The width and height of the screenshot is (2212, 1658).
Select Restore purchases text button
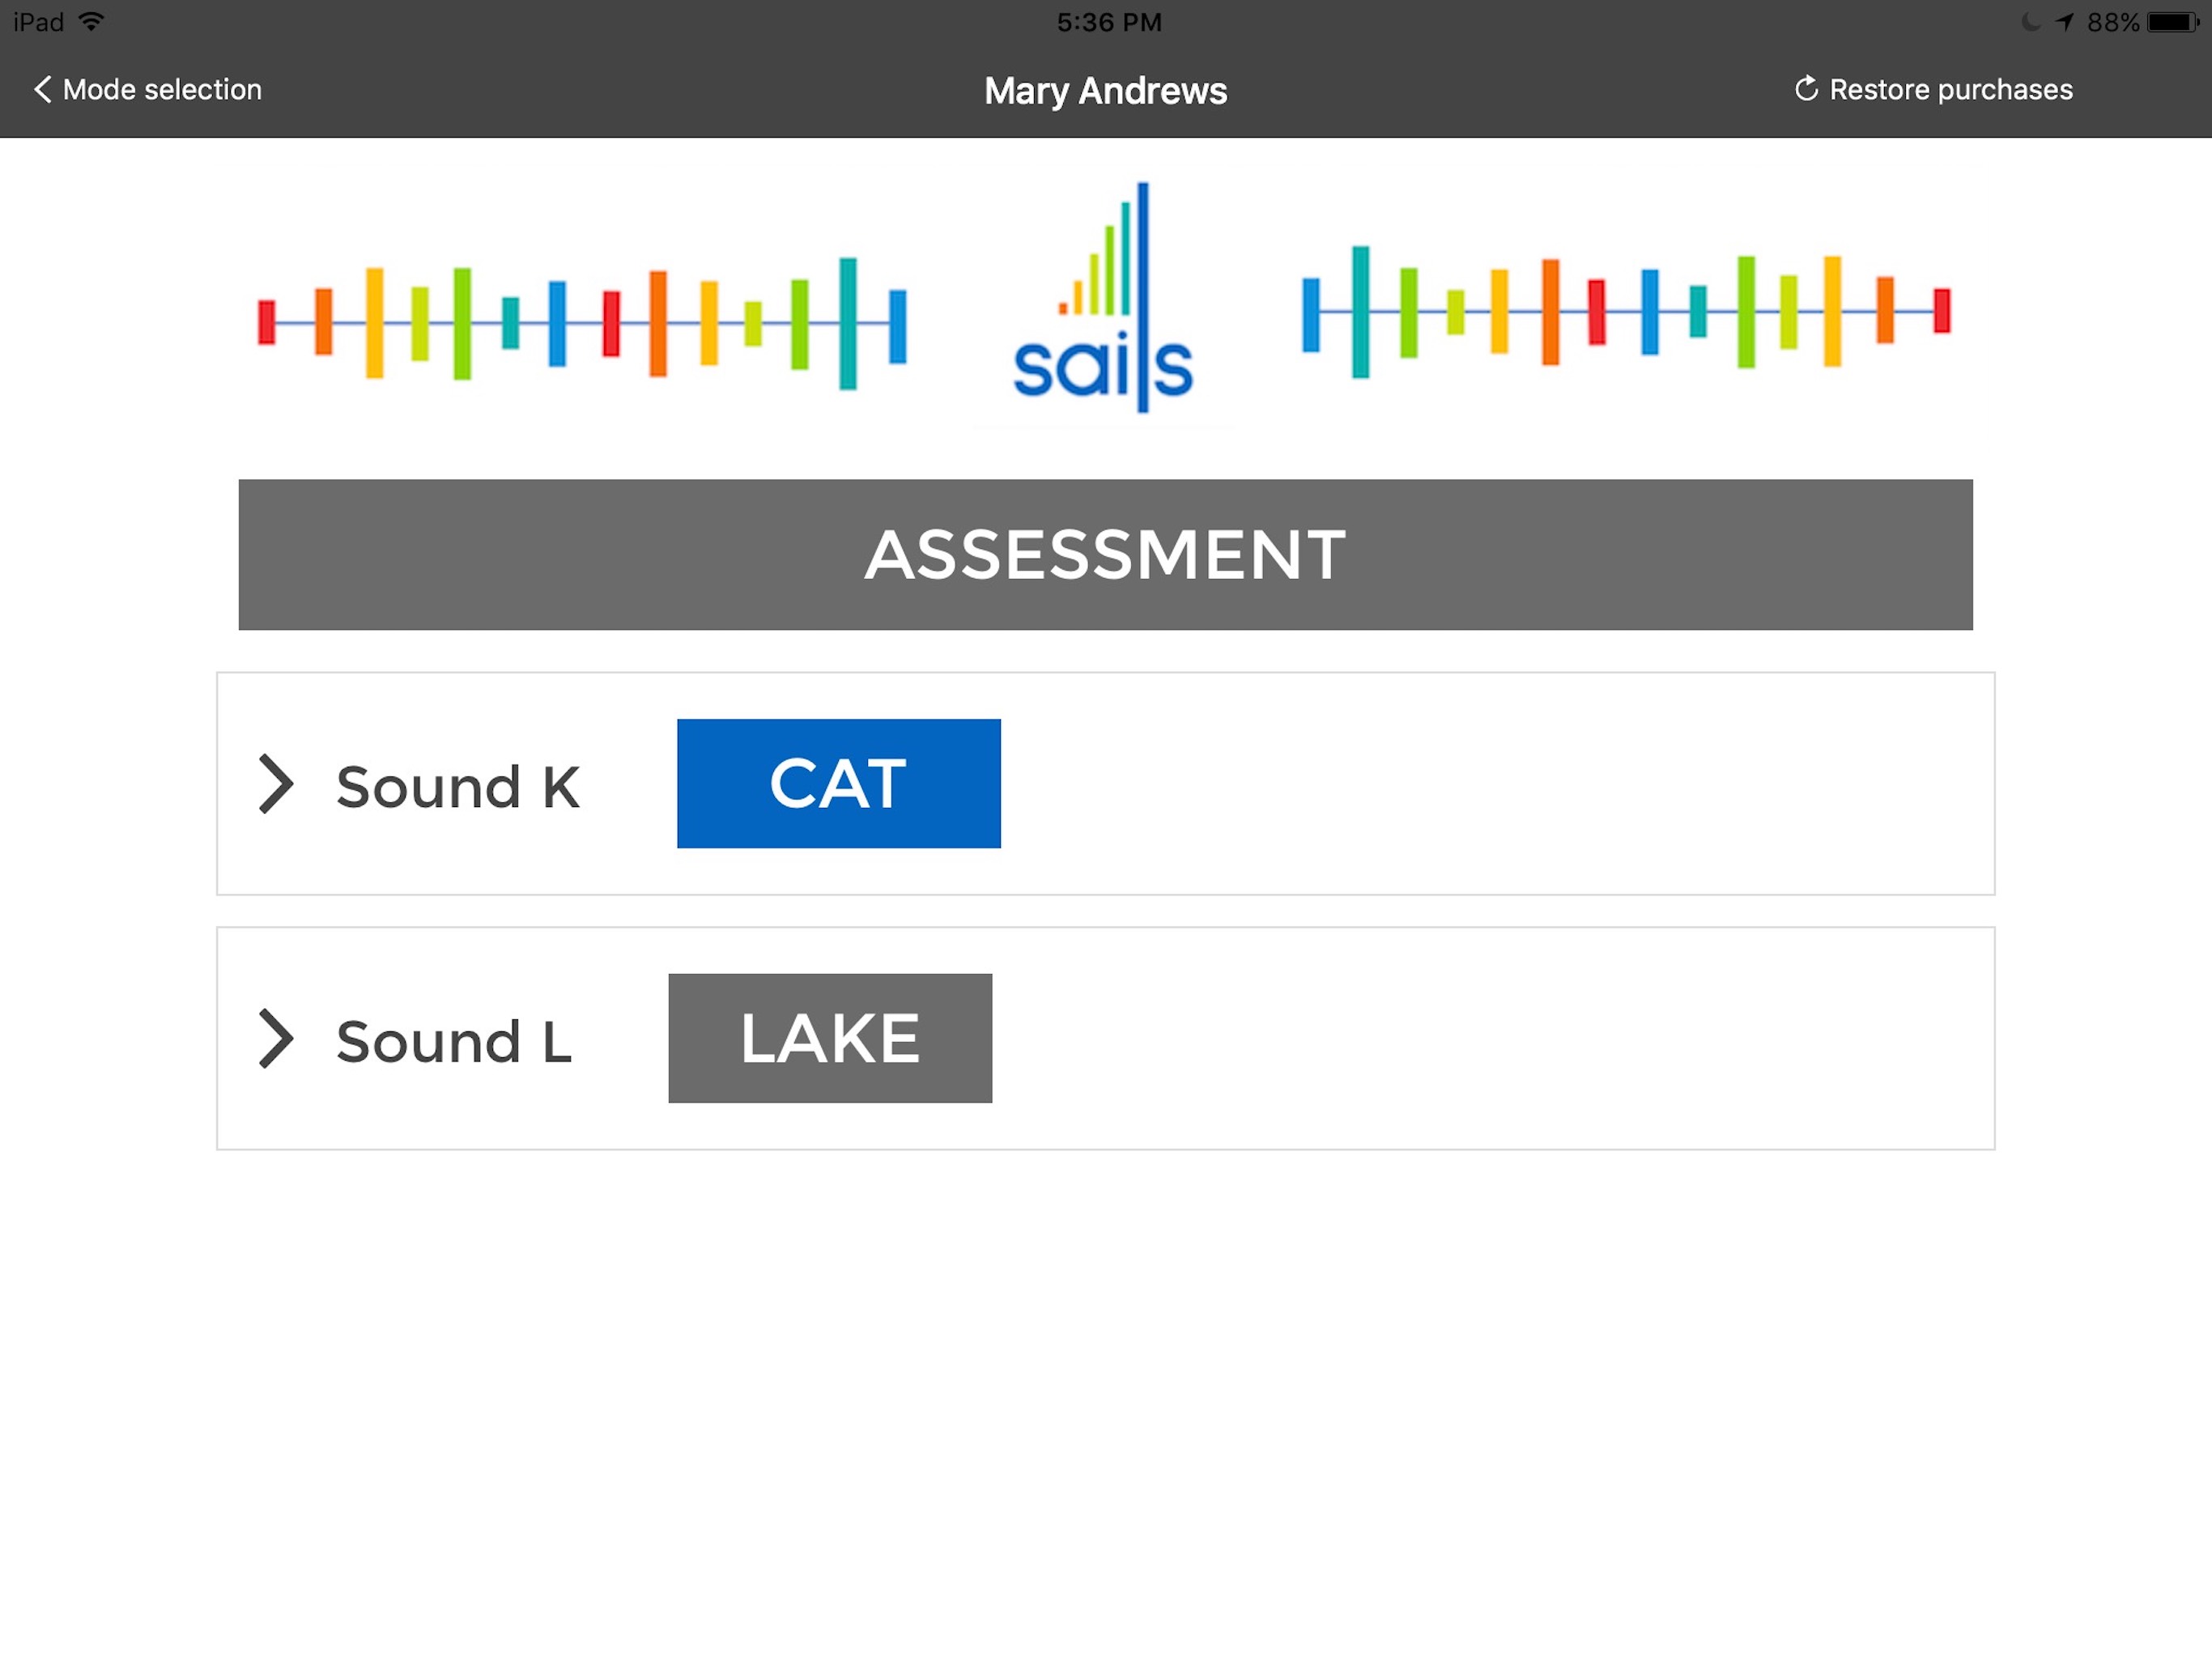(1951, 90)
